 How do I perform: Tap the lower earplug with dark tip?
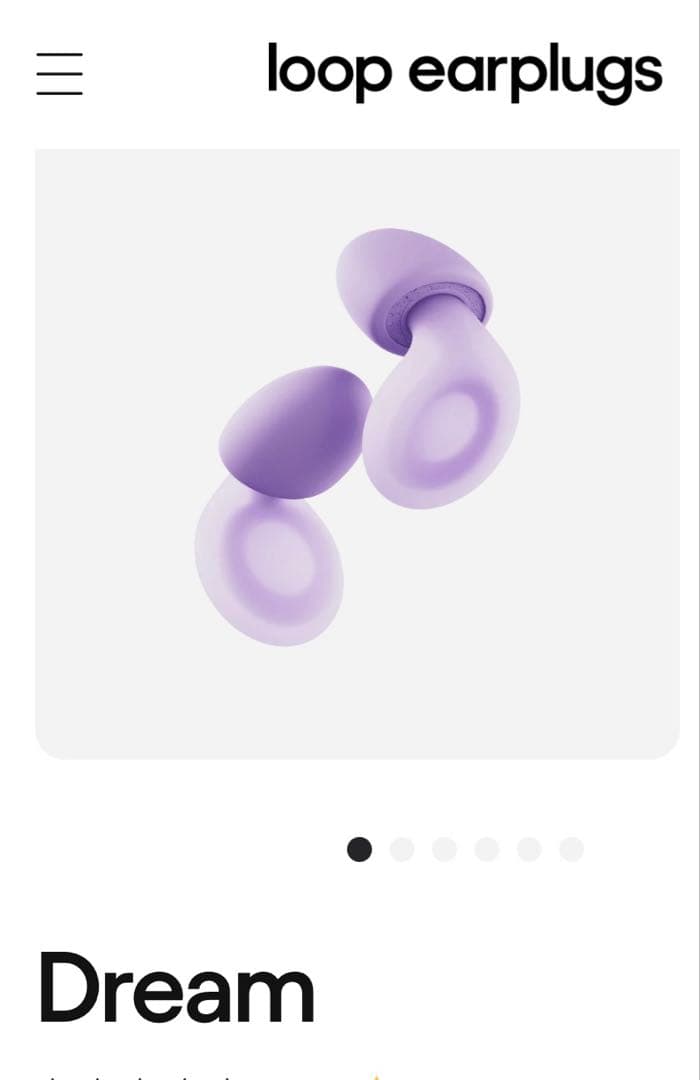283,505
